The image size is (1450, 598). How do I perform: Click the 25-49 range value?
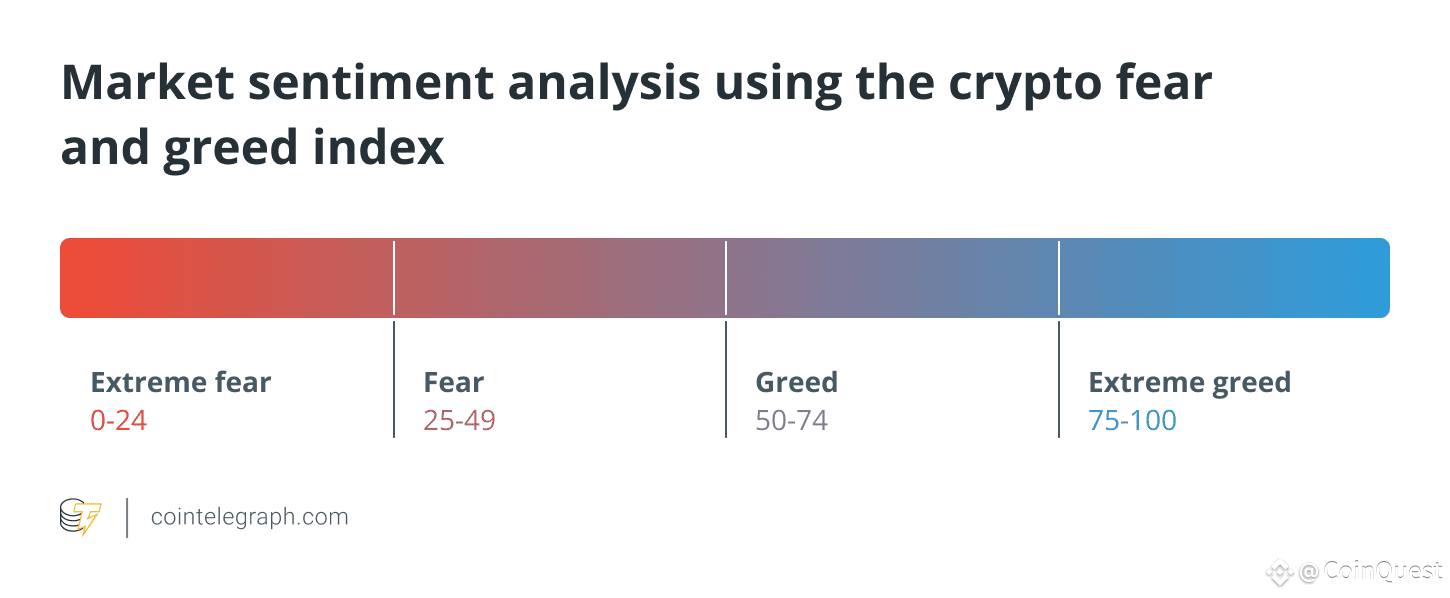coord(460,421)
